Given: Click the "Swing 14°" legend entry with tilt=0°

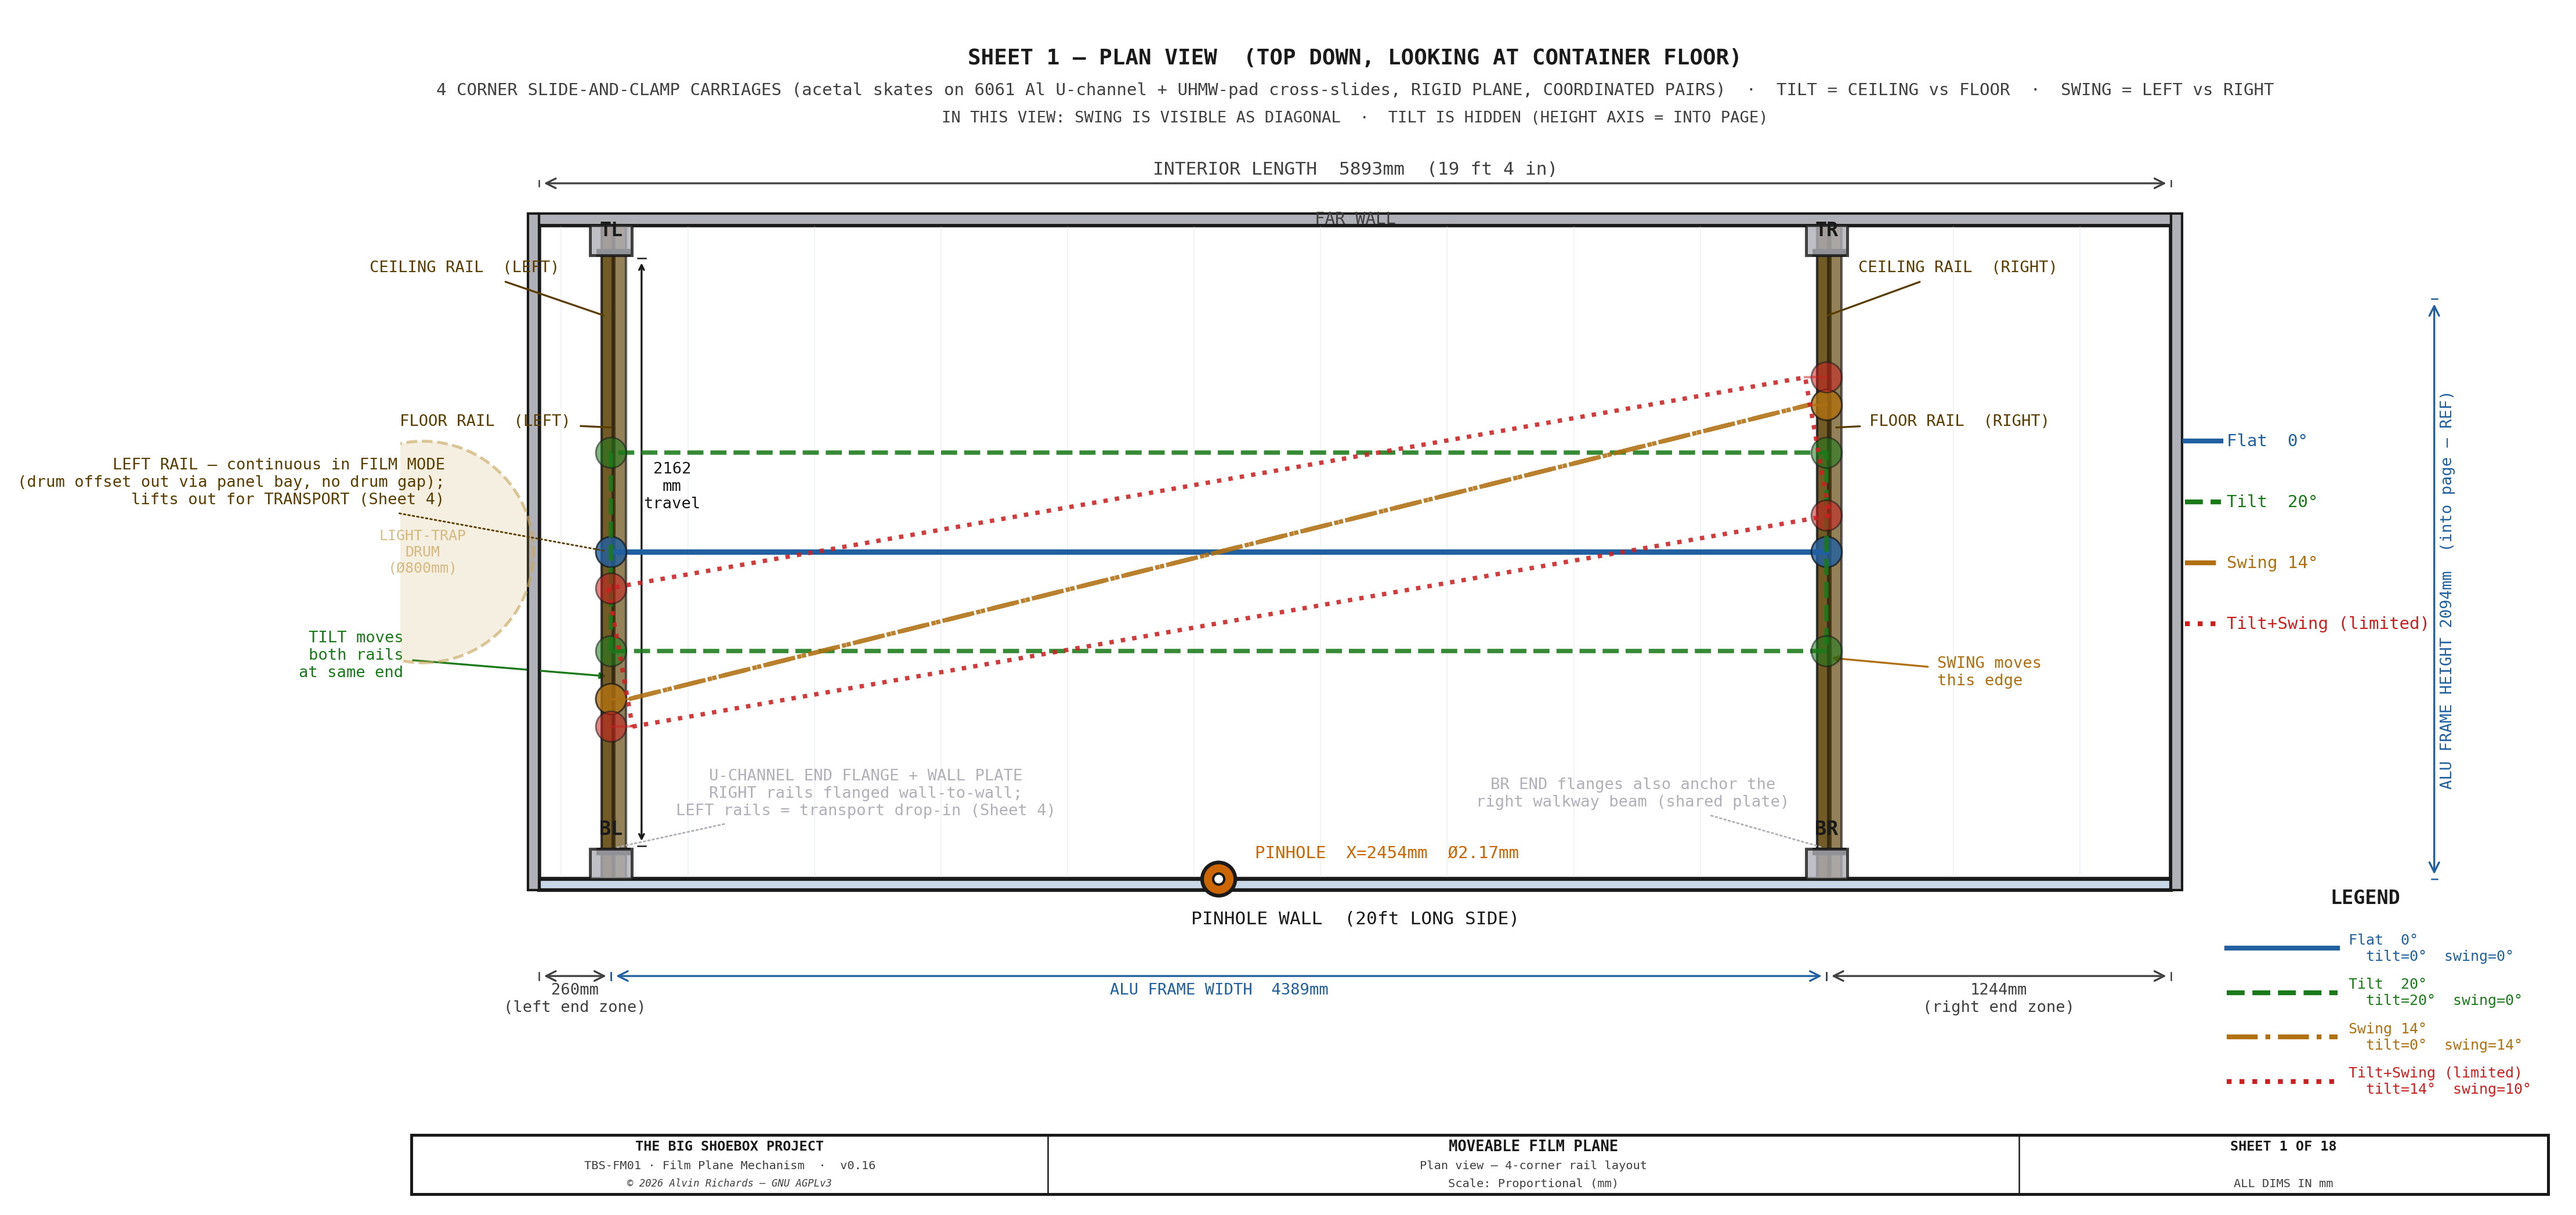Looking at the screenshot, I should [2434, 1036].
